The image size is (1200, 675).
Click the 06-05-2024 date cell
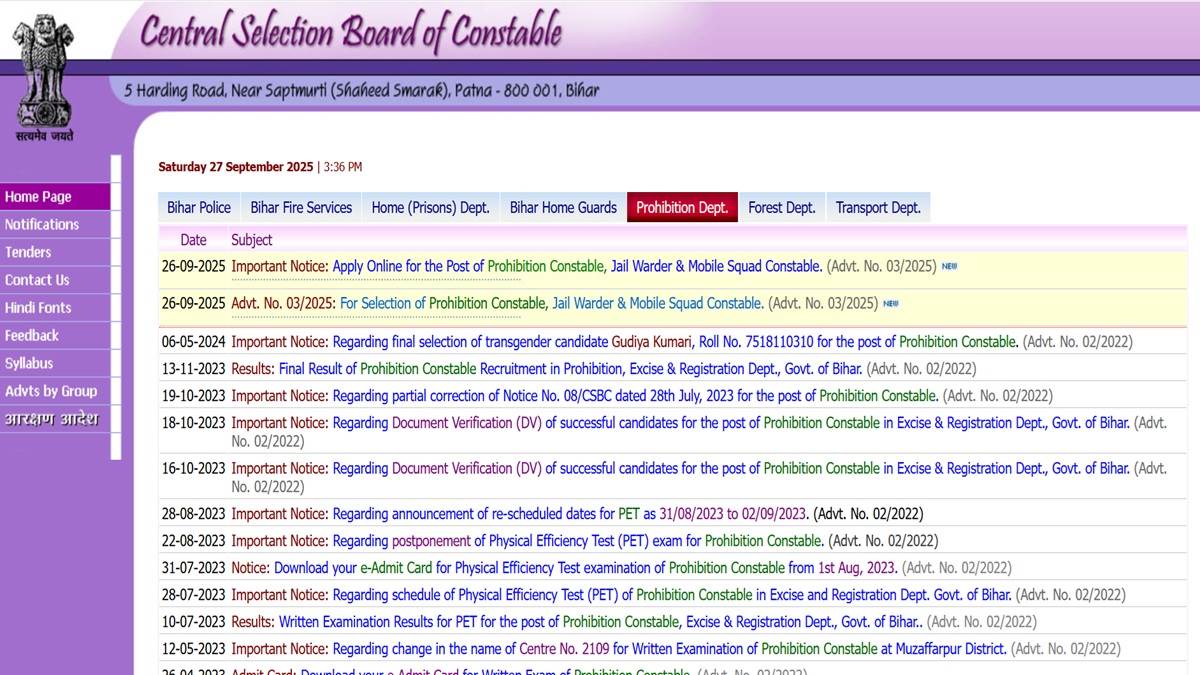coord(194,342)
